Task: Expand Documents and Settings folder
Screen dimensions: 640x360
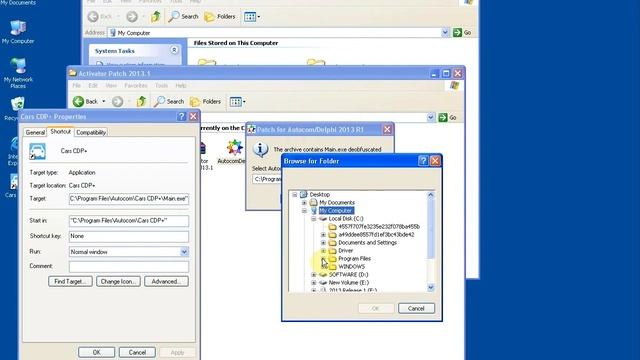Action: click(323, 243)
